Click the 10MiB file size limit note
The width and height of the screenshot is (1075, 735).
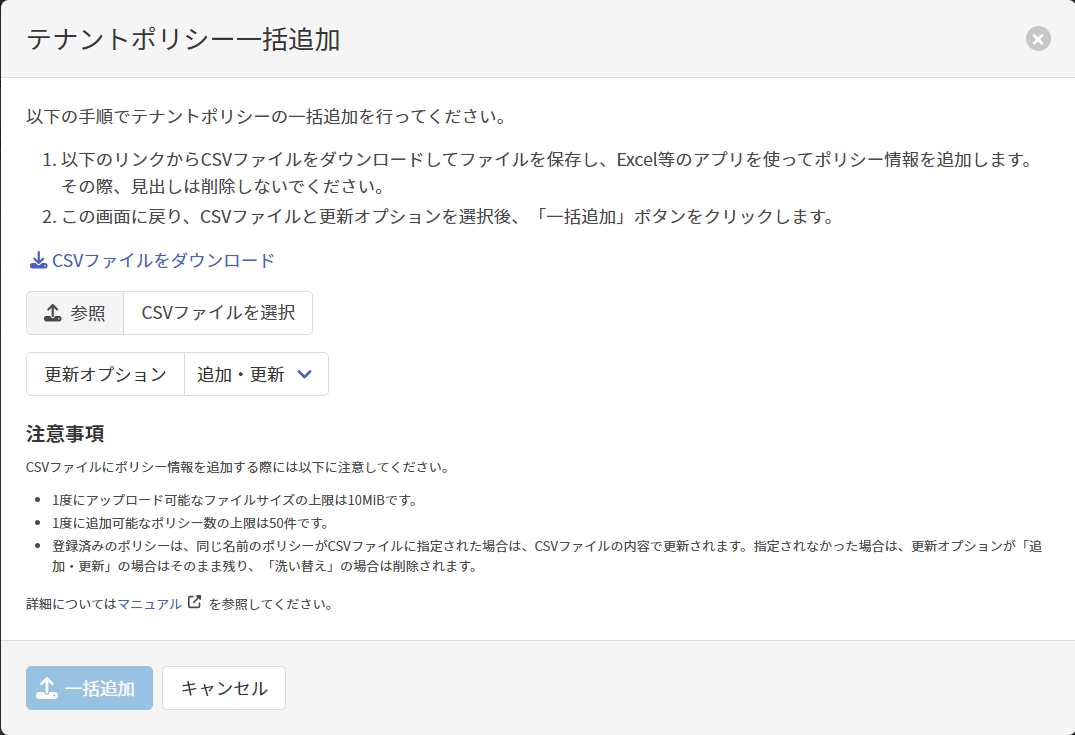[x=234, y=500]
